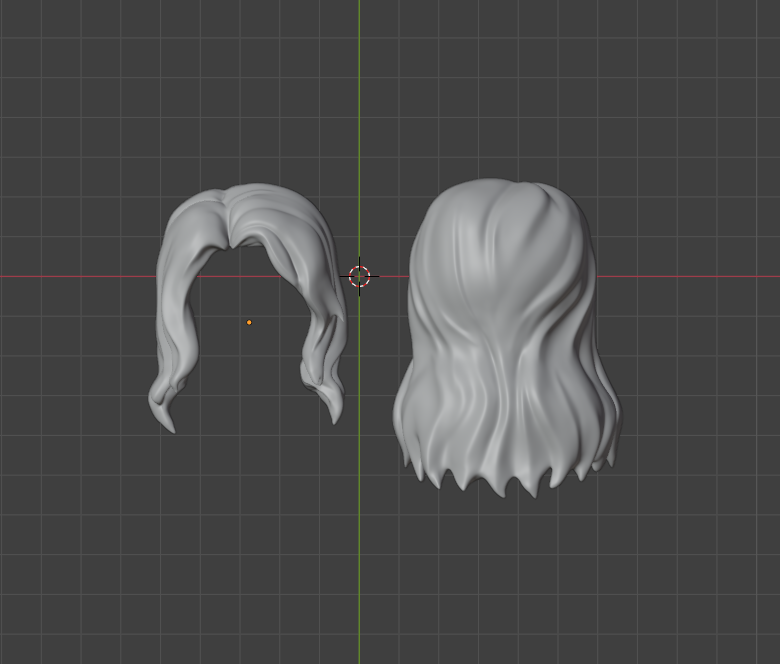Viewport: 780px width, 664px height.
Task: Click the right hair's lower-left flared edge
Action: [x=410, y=430]
